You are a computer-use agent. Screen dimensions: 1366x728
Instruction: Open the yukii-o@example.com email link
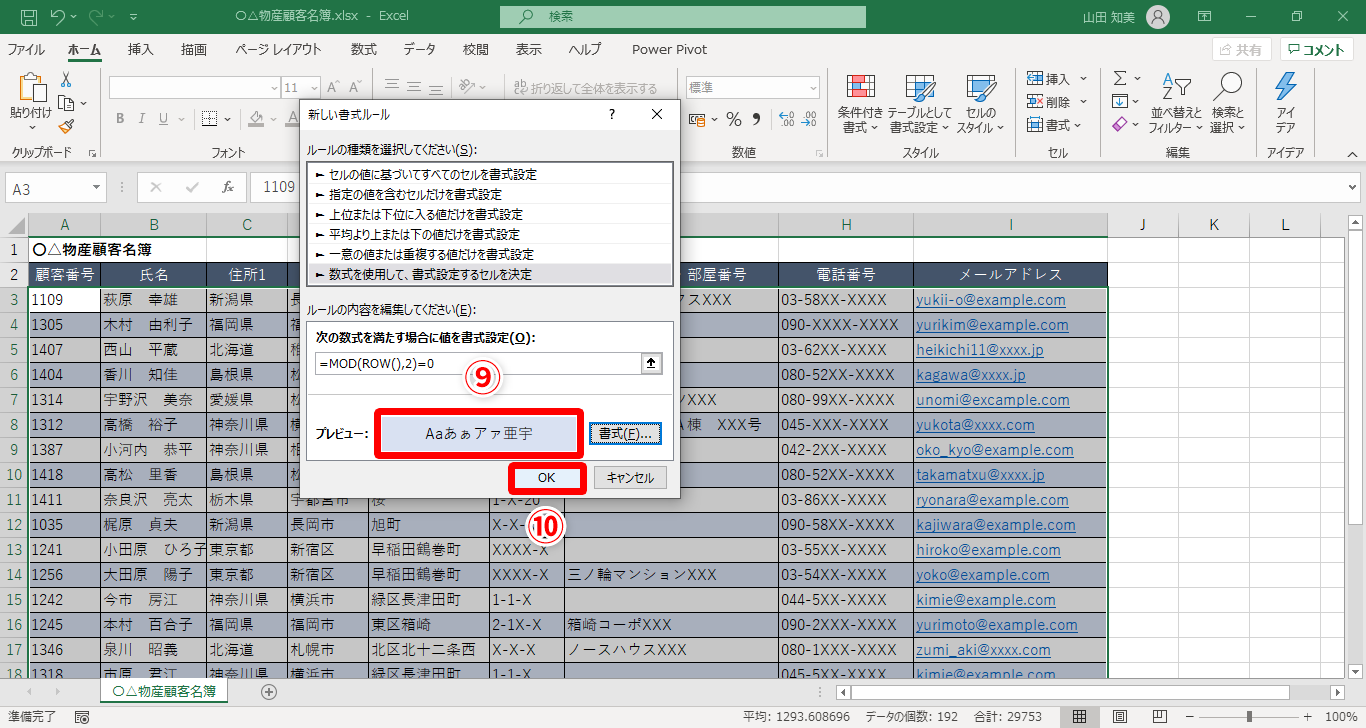click(x=991, y=300)
